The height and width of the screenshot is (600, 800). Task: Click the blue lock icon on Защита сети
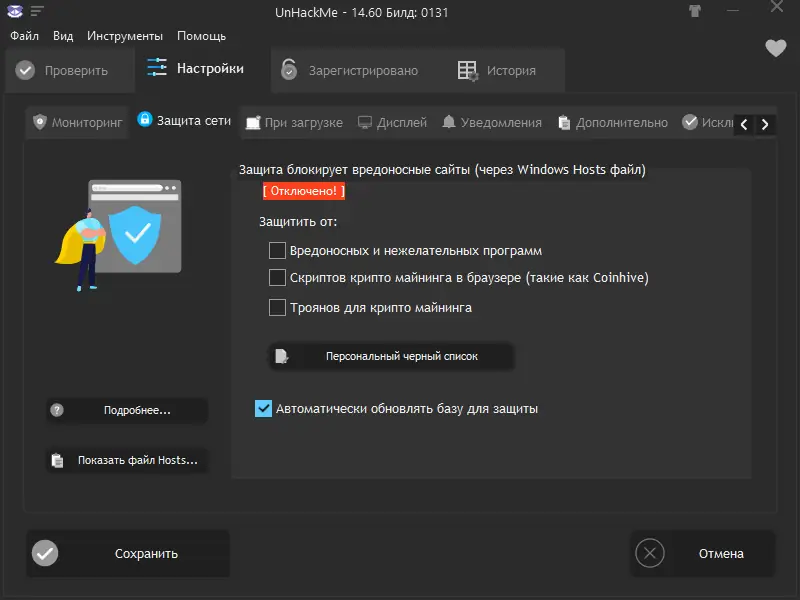pyautogui.click(x=145, y=119)
